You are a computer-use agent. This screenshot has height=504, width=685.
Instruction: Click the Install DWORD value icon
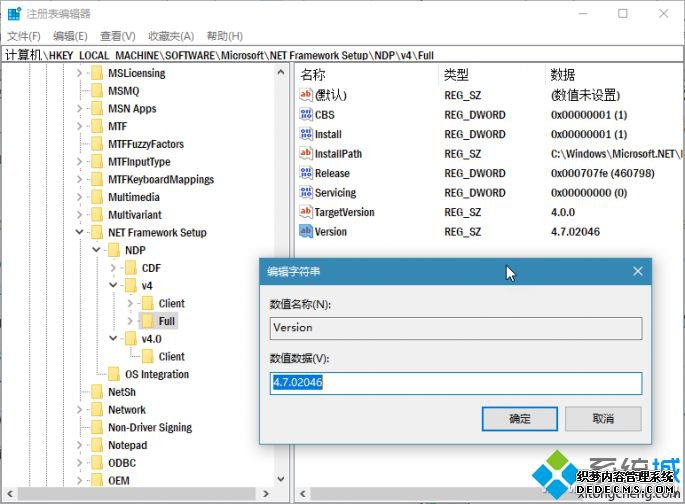[x=305, y=134]
